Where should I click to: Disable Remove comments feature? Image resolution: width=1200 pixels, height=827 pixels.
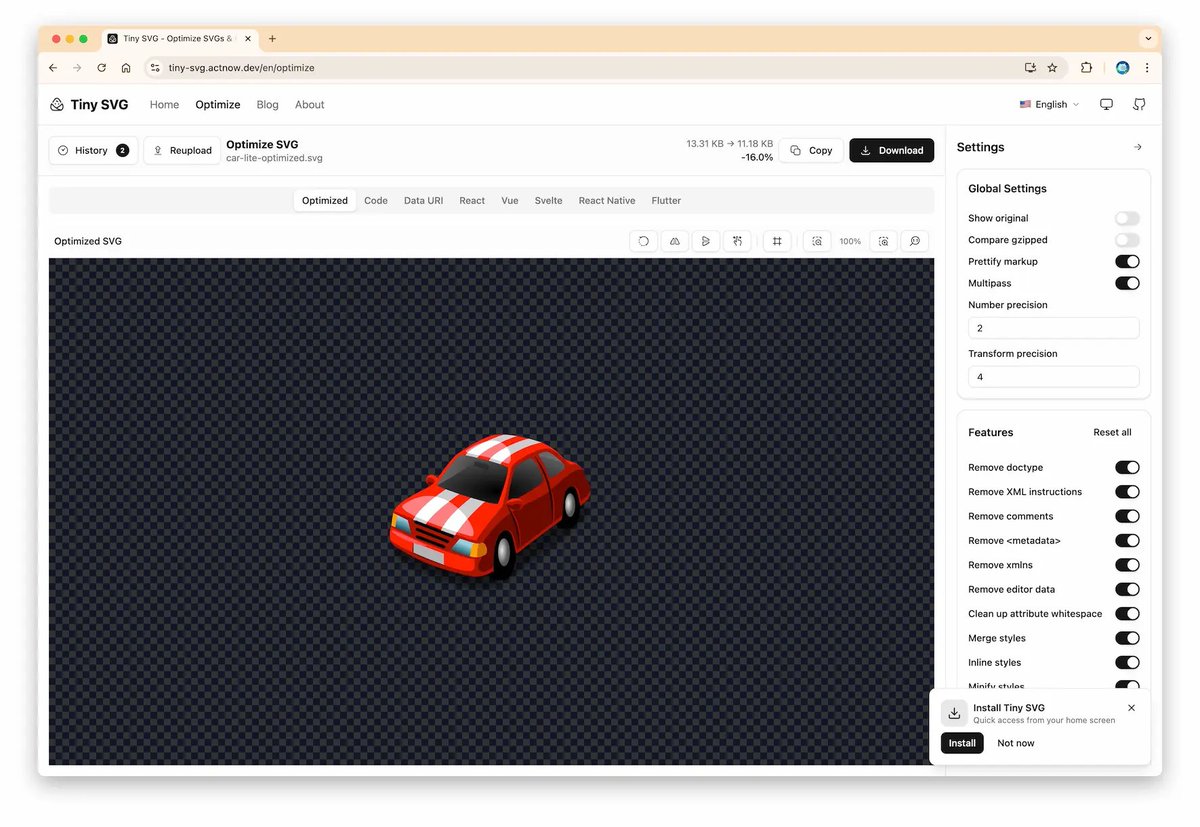tap(1127, 516)
